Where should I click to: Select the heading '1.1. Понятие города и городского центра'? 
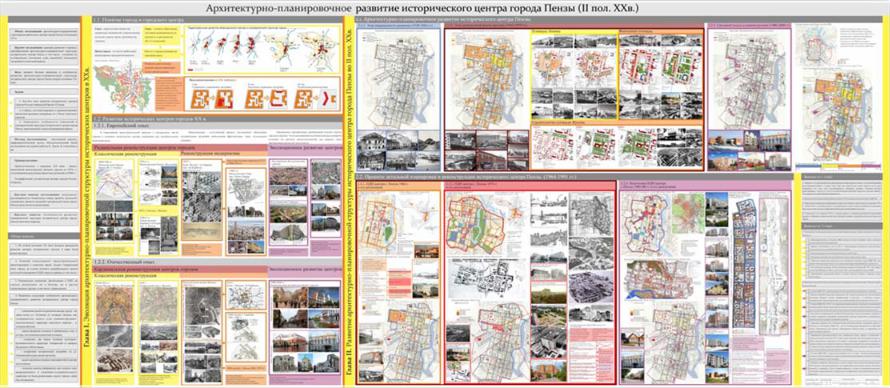tap(138, 20)
